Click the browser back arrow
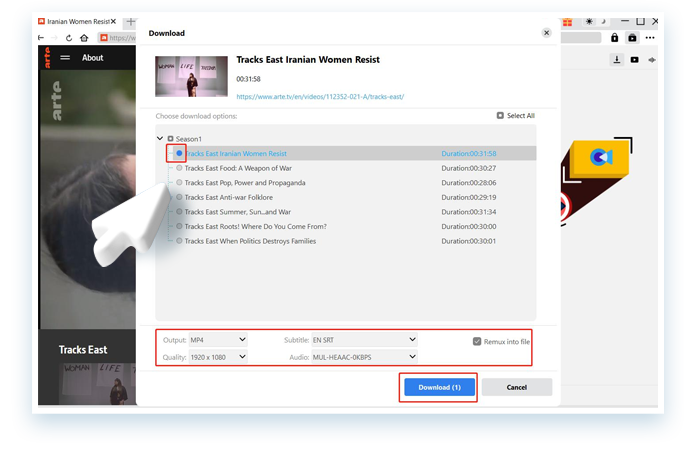The height and width of the screenshot is (449, 684). (41, 38)
